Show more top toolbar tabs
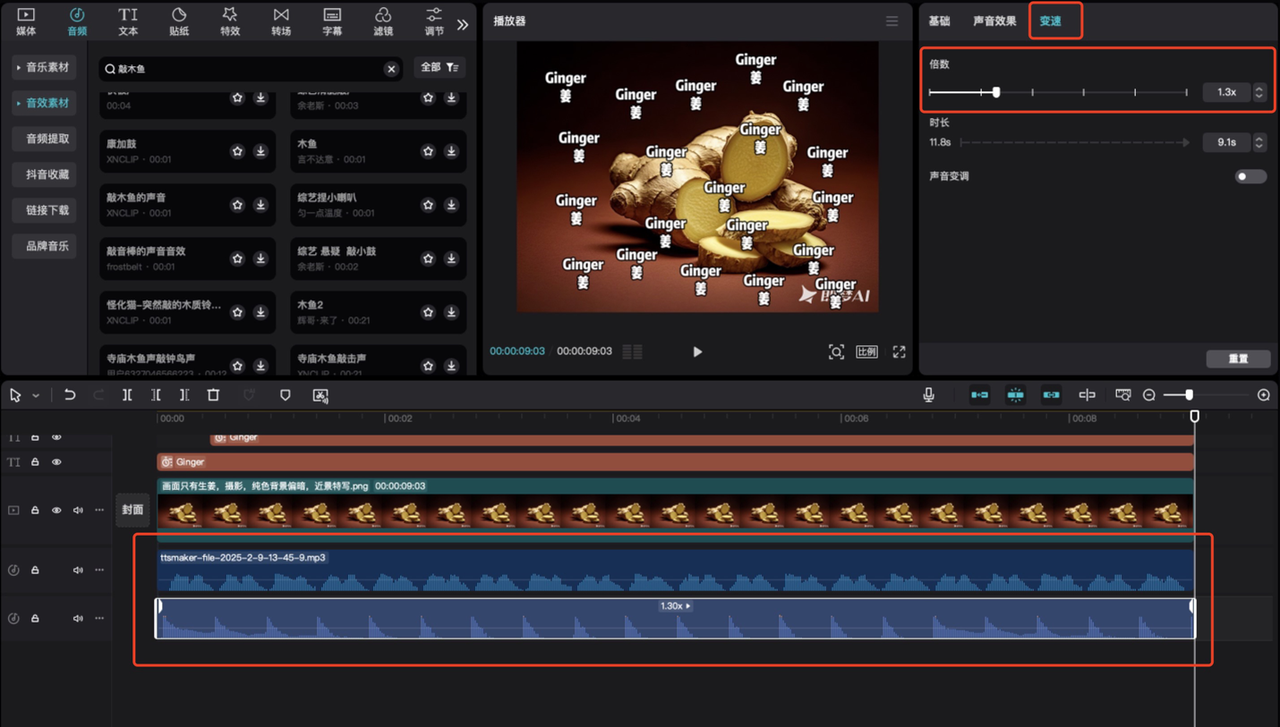Viewport: 1280px width, 727px height. (x=462, y=24)
